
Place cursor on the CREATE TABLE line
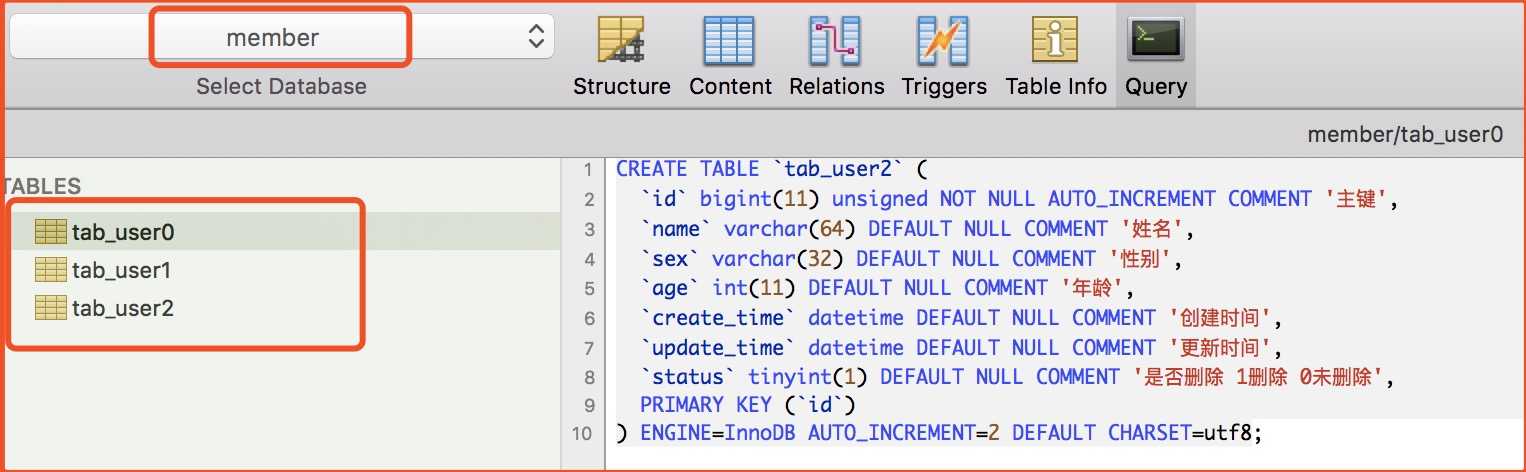point(773,169)
